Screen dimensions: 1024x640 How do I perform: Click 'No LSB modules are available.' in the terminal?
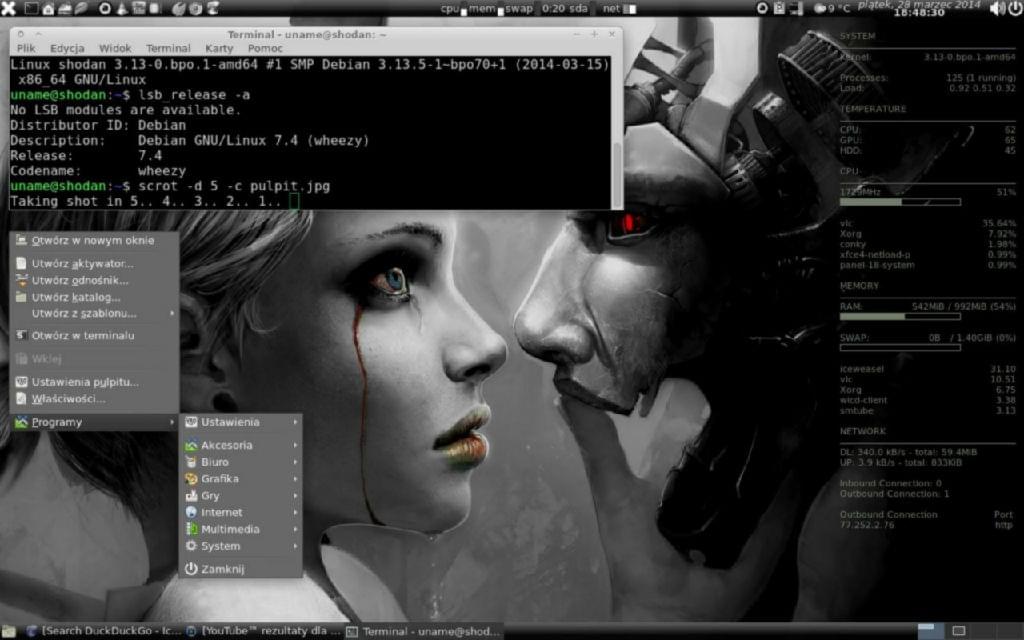pos(125,110)
